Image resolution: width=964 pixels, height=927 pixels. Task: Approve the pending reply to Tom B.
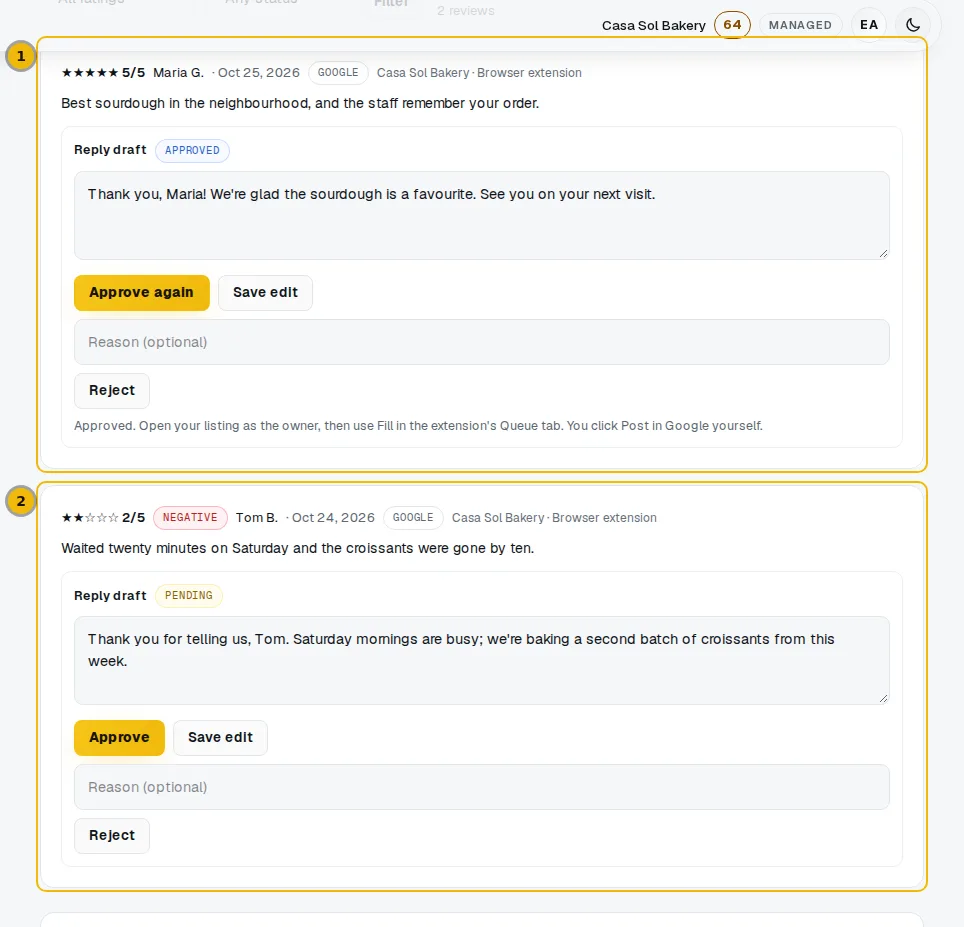119,738
